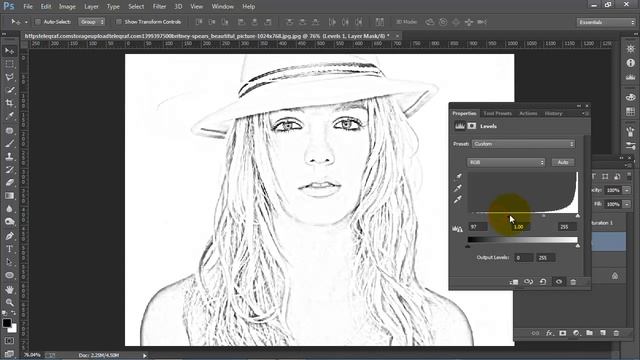This screenshot has height=360, width=640.
Task: Click the Output Levels 255 field
Action: click(x=546, y=258)
